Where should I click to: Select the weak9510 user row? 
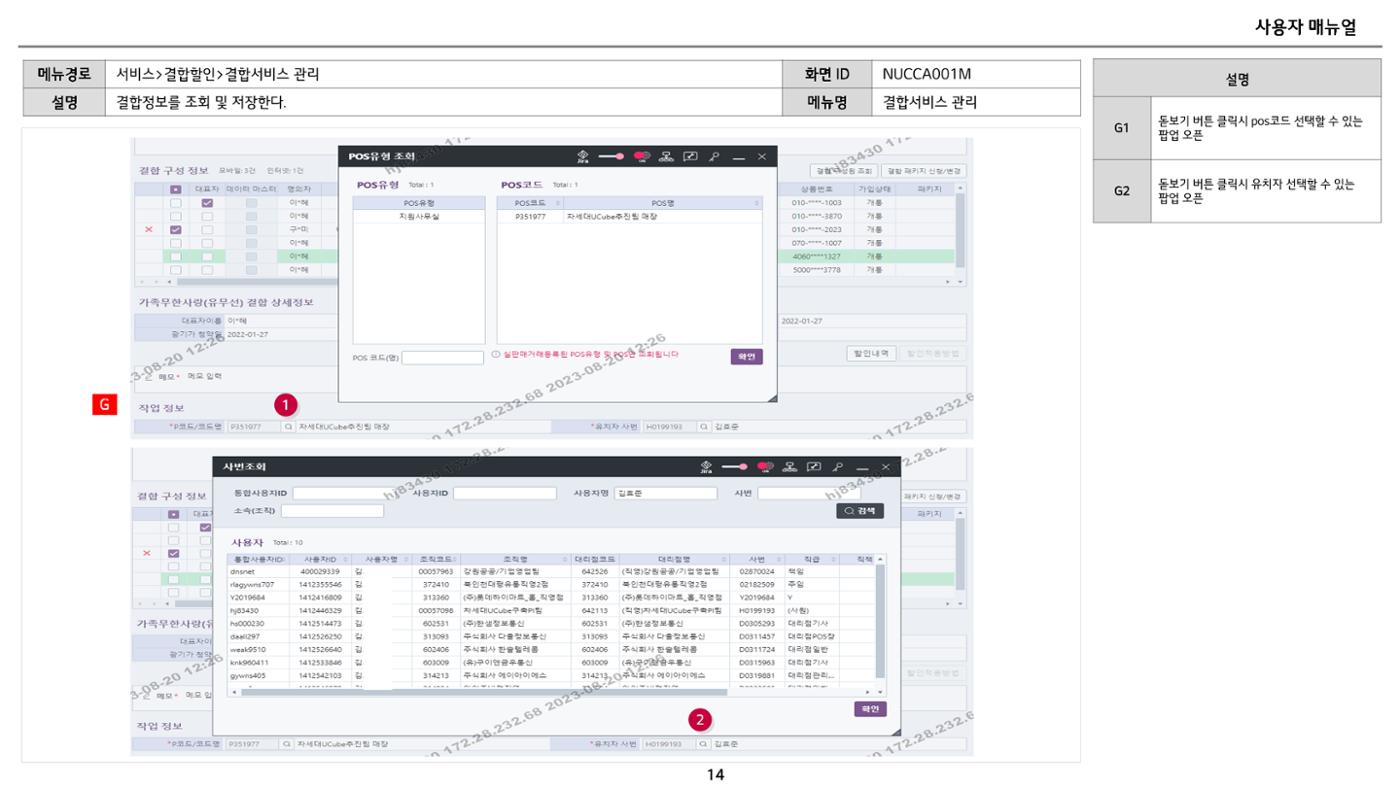tap(551, 649)
